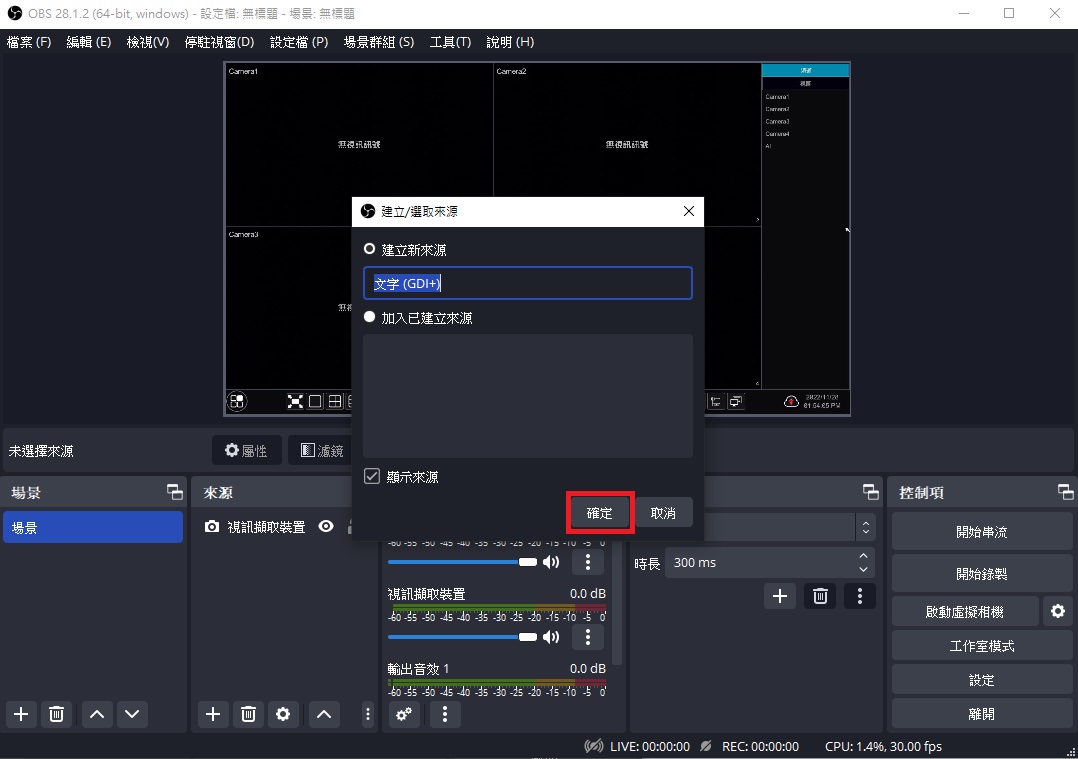
Task: Open source properties via 來源 panel gear icon
Action: (x=283, y=714)
